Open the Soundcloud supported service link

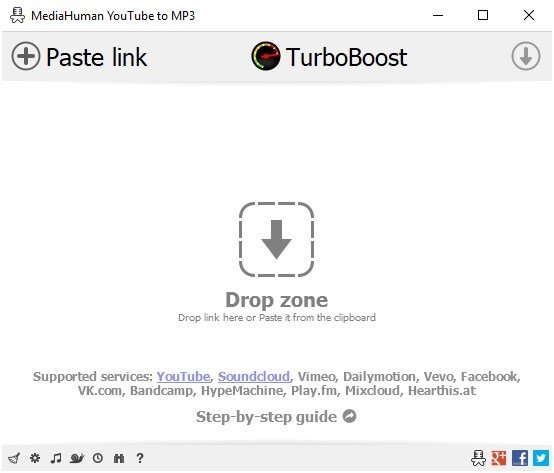pyautogui.click(x=254, y=377)
